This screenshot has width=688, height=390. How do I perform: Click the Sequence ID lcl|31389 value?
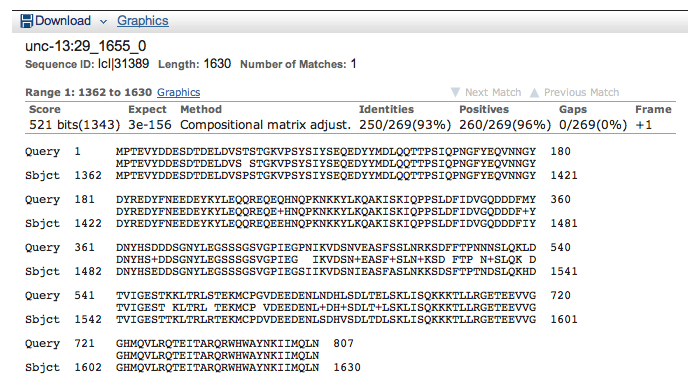coord(123,64)
